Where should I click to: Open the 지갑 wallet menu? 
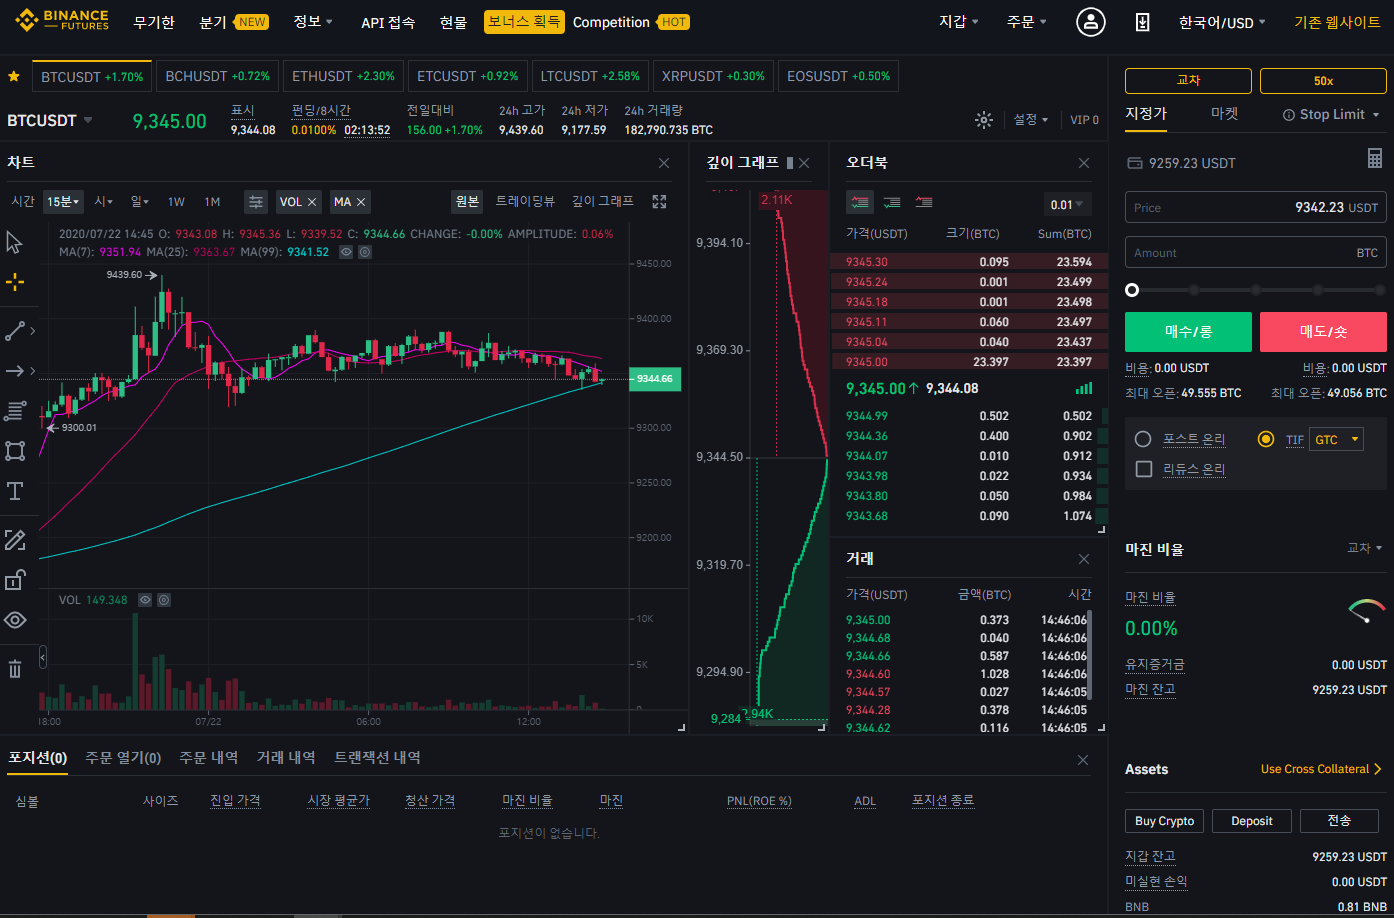959,21
